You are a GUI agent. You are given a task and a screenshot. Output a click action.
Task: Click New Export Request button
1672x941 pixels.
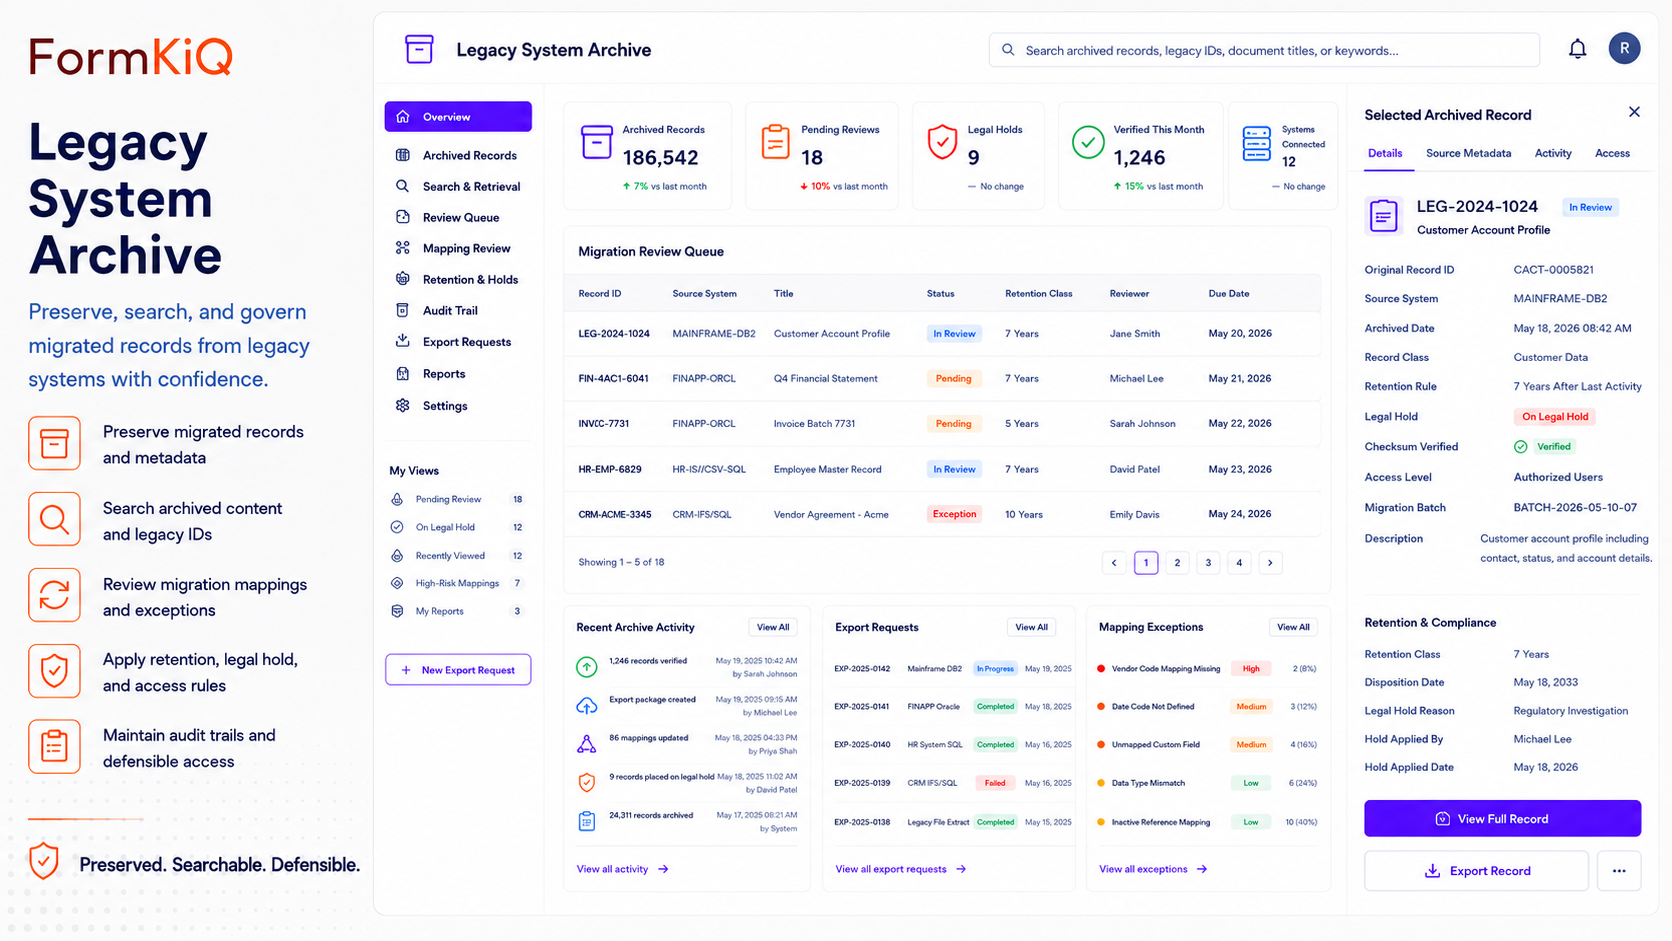pos(458,670)
